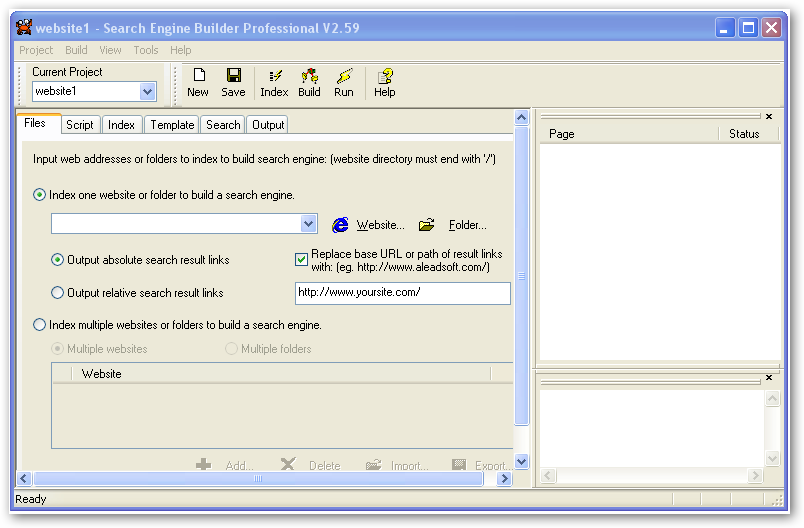Image resolution: width=804 pixels, height=528 pixels.
Task: Expand the Current Project dropdown
Action: tap(148, 92)
